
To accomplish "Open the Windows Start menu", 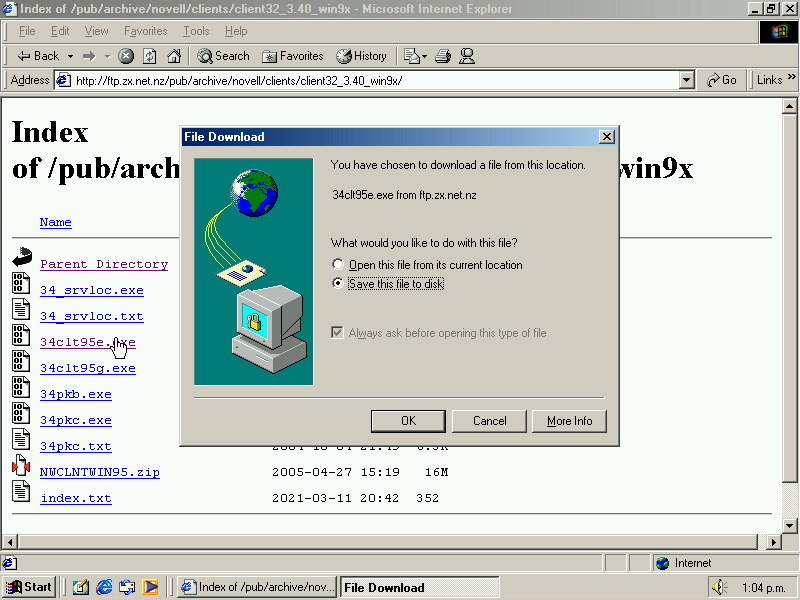I will click(30, 587).
